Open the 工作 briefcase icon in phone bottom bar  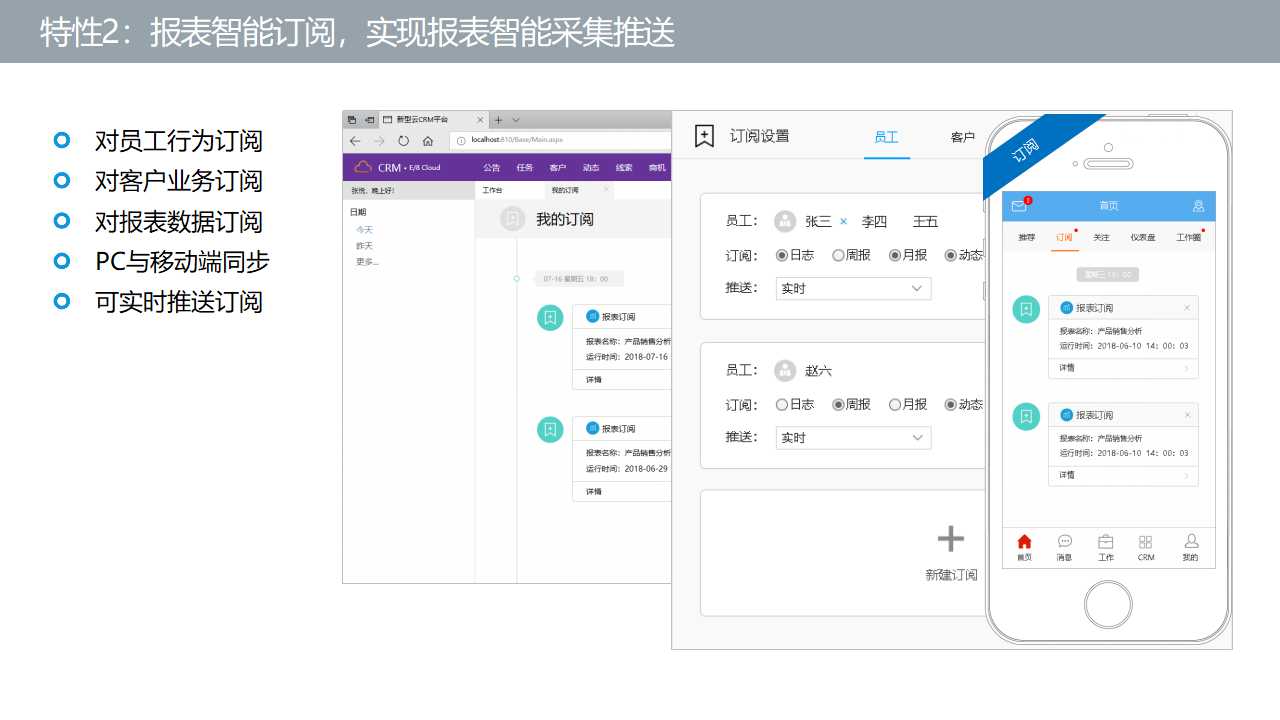[x=1105, y=541]
